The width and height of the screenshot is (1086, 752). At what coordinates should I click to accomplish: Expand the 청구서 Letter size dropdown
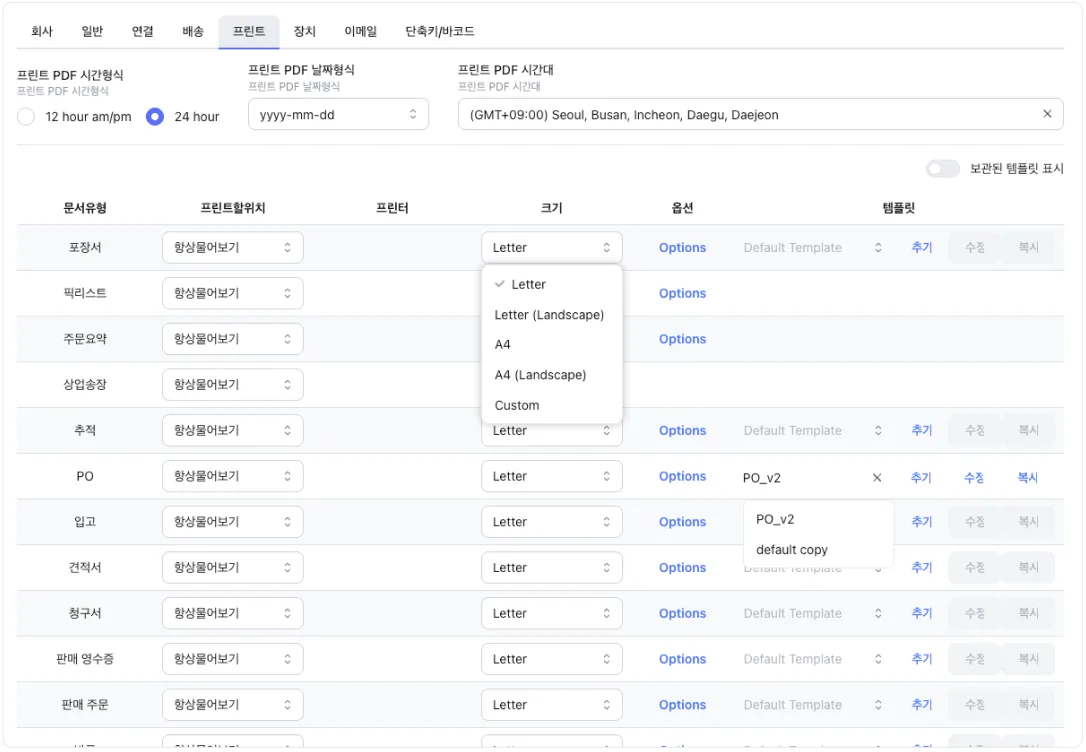tap(551, 614)
